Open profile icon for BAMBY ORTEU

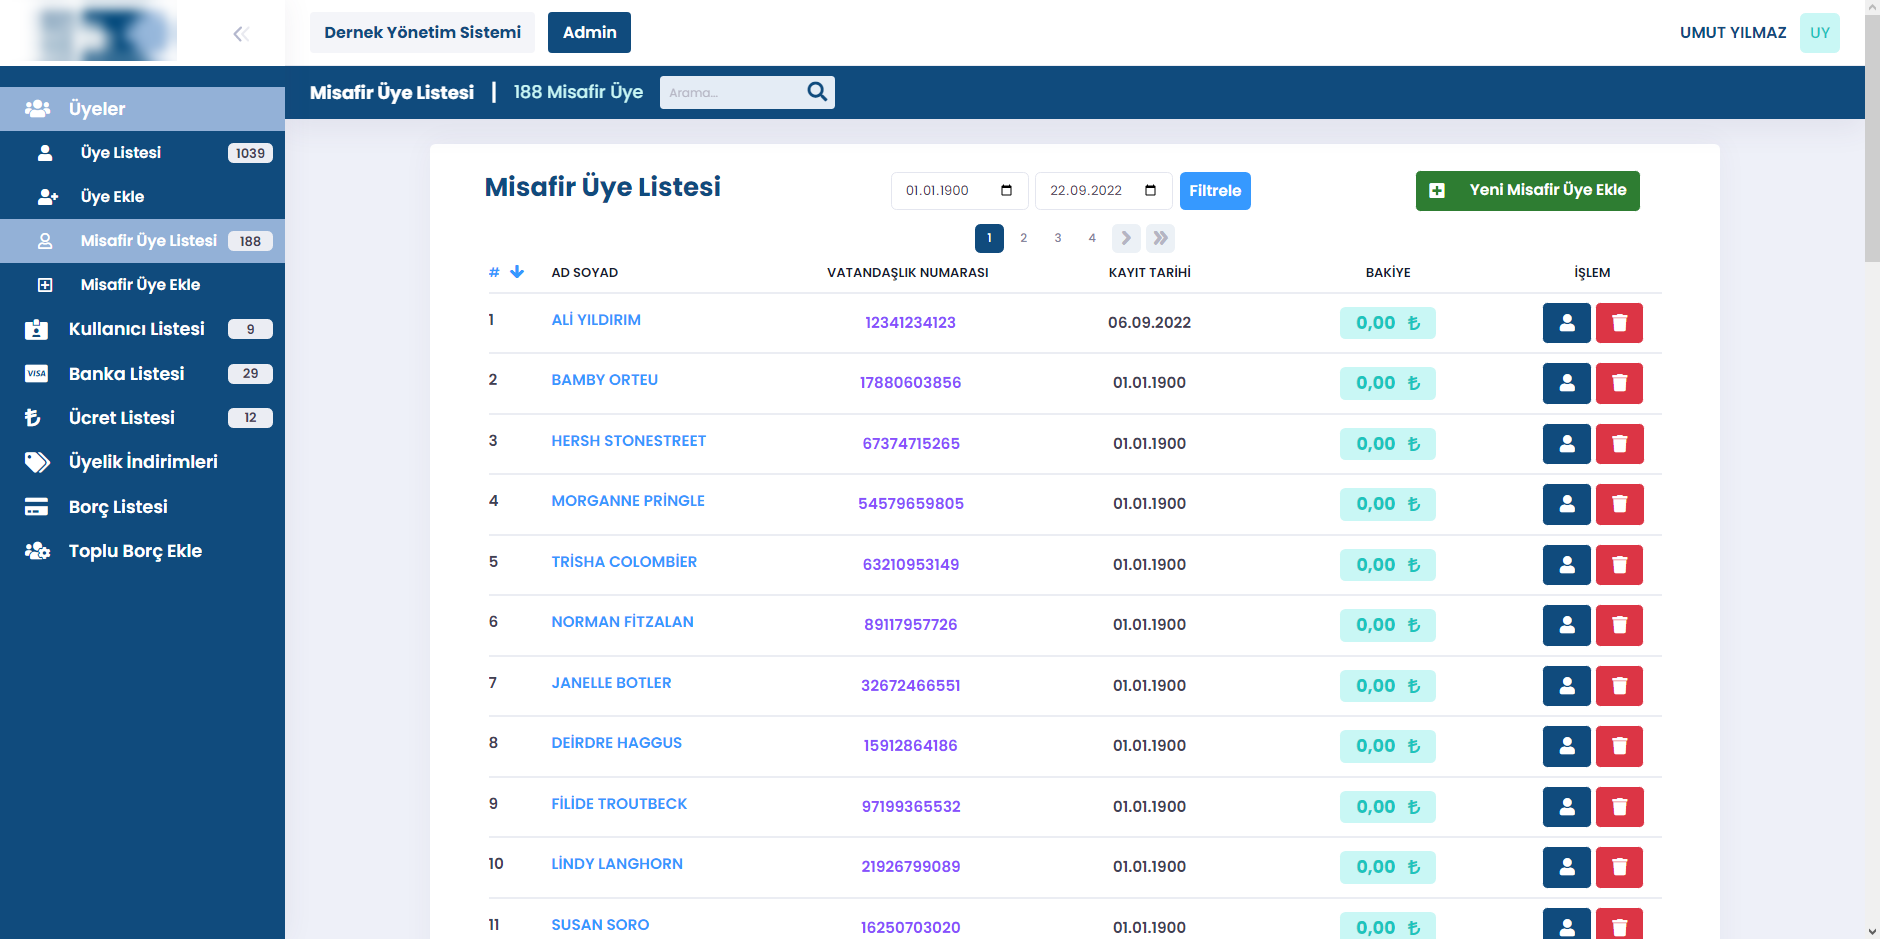tap(1566, 383)
